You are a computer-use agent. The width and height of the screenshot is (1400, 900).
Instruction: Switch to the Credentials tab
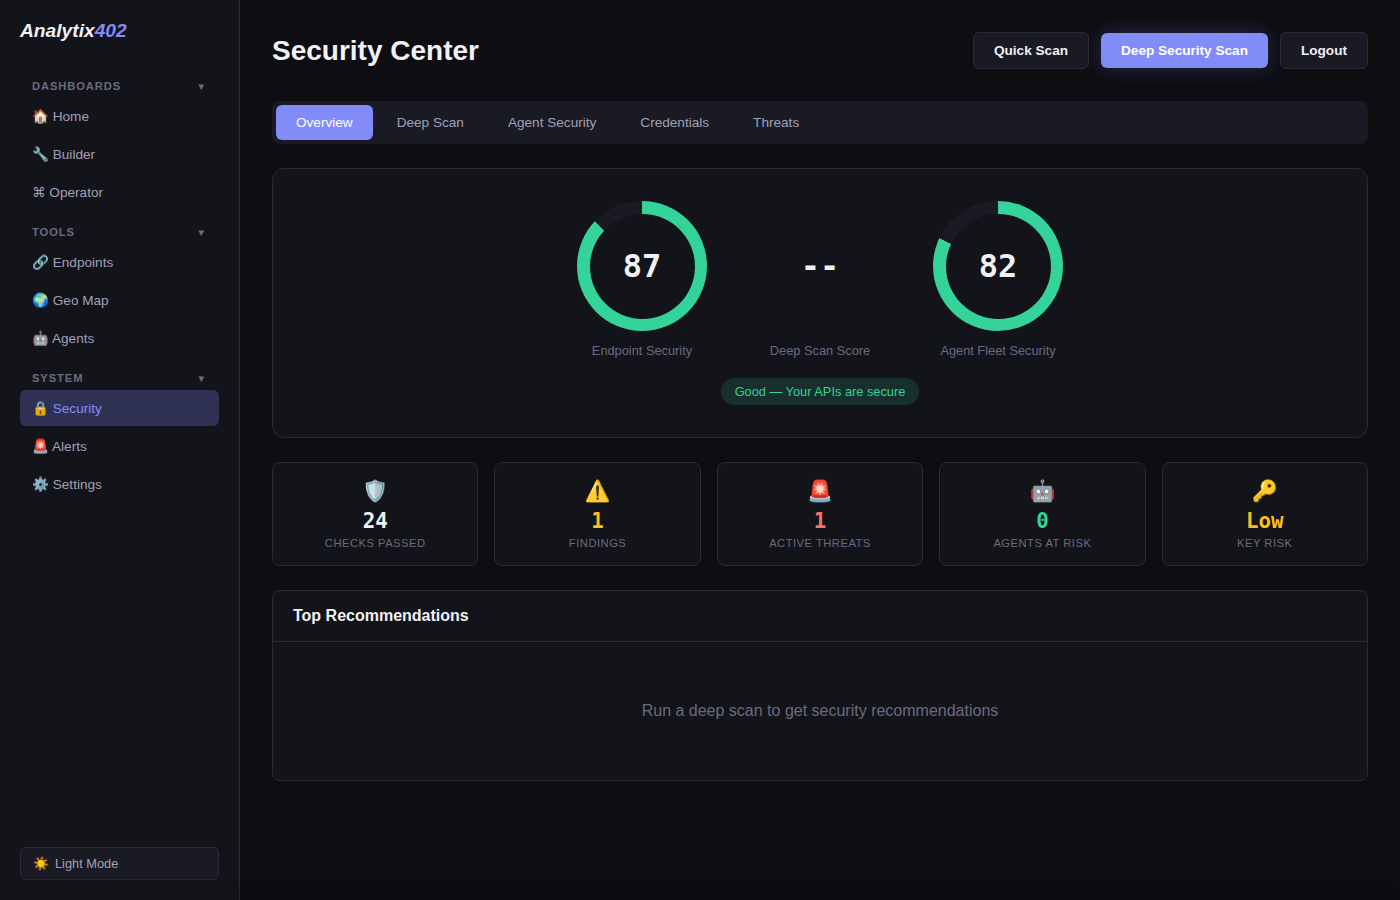[674, 122]
